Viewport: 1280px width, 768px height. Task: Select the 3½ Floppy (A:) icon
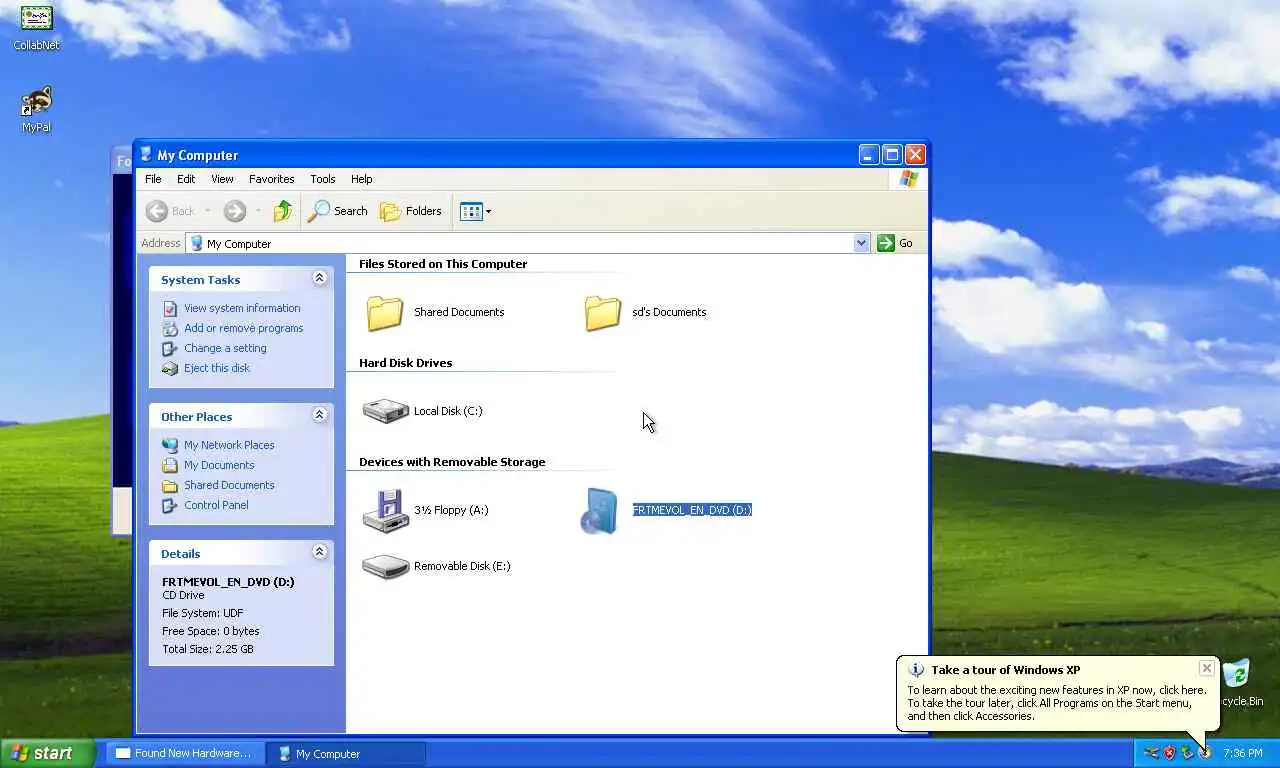(385, 510)
